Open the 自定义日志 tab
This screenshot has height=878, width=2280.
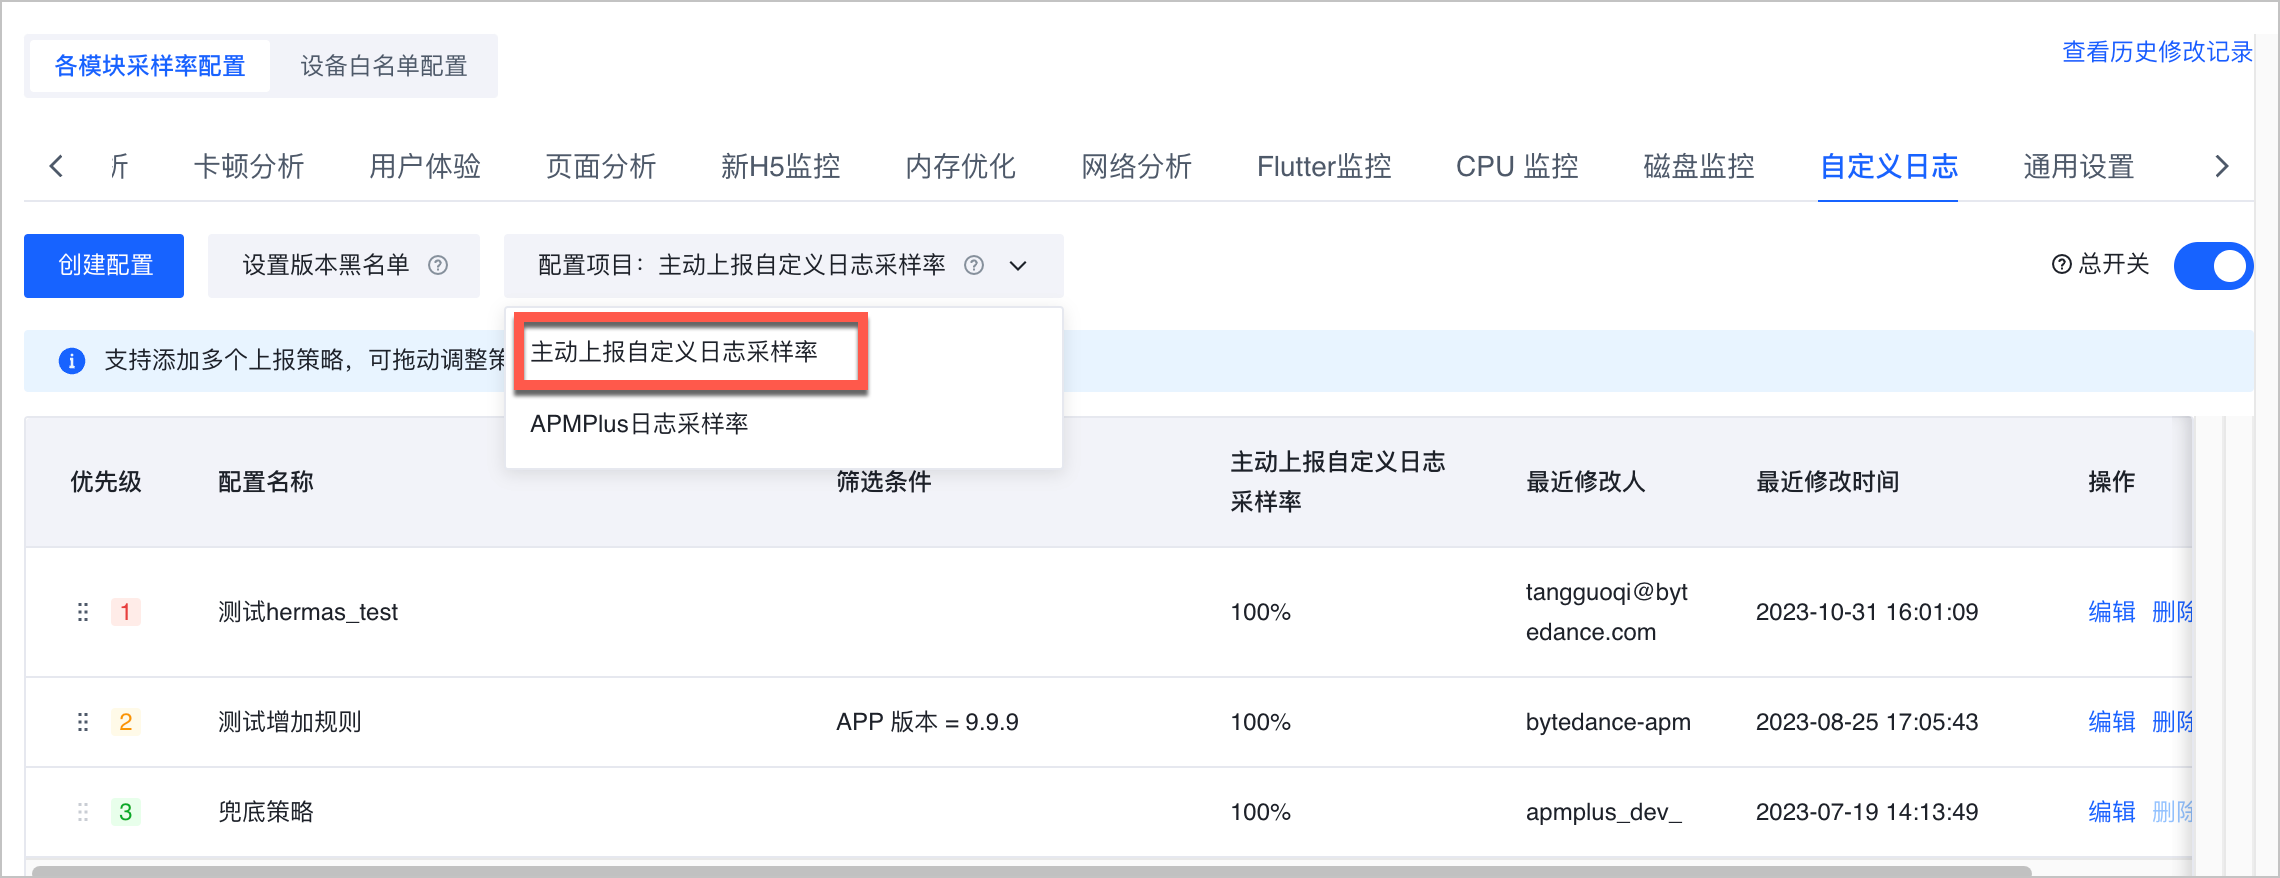pos(1888,166)
